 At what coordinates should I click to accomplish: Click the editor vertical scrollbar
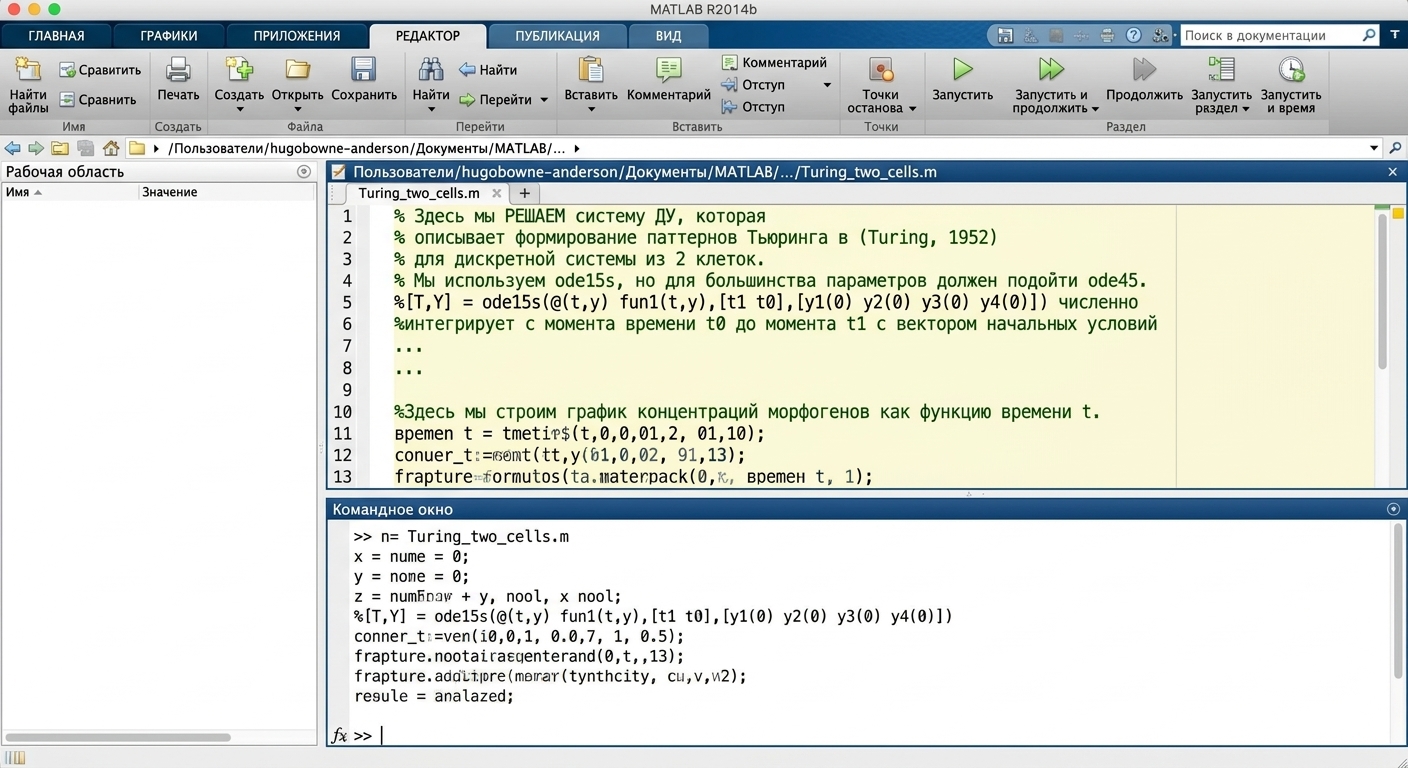pyautogui.click(x=1383, y=290)
